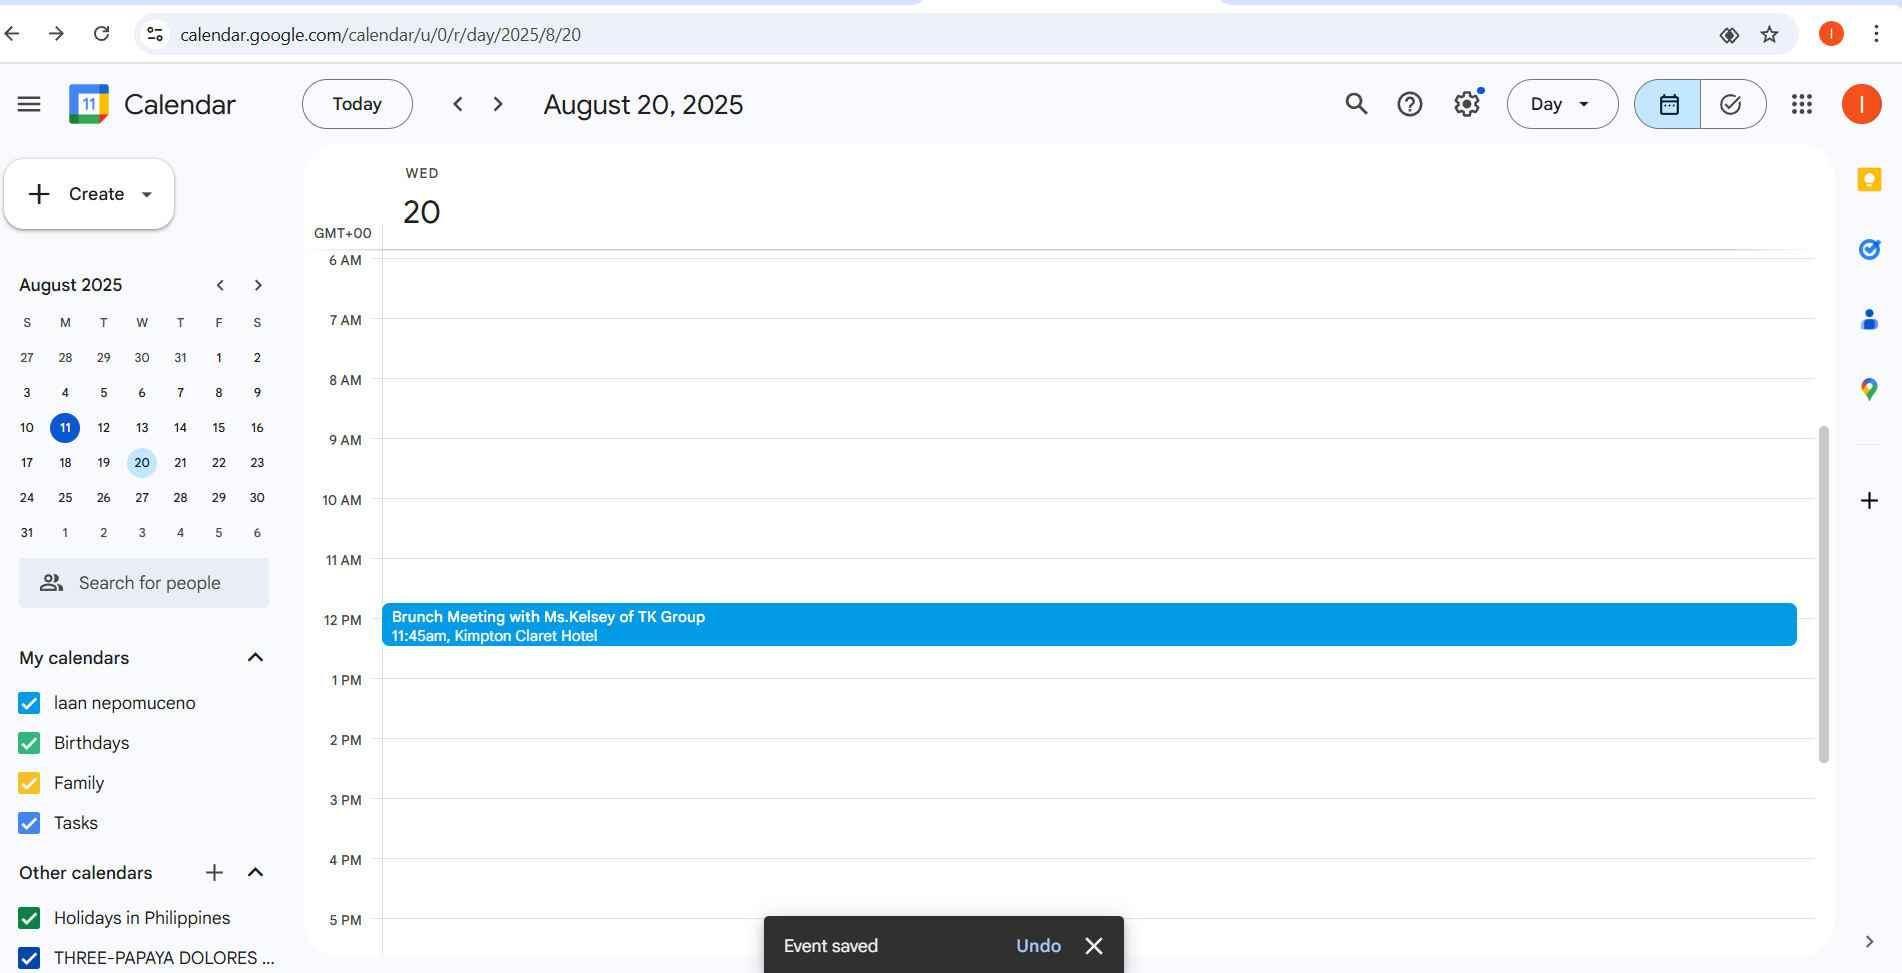Select August 11 in mini calendar
This screenshot has width=1902, height=973.
click(65, 428)
